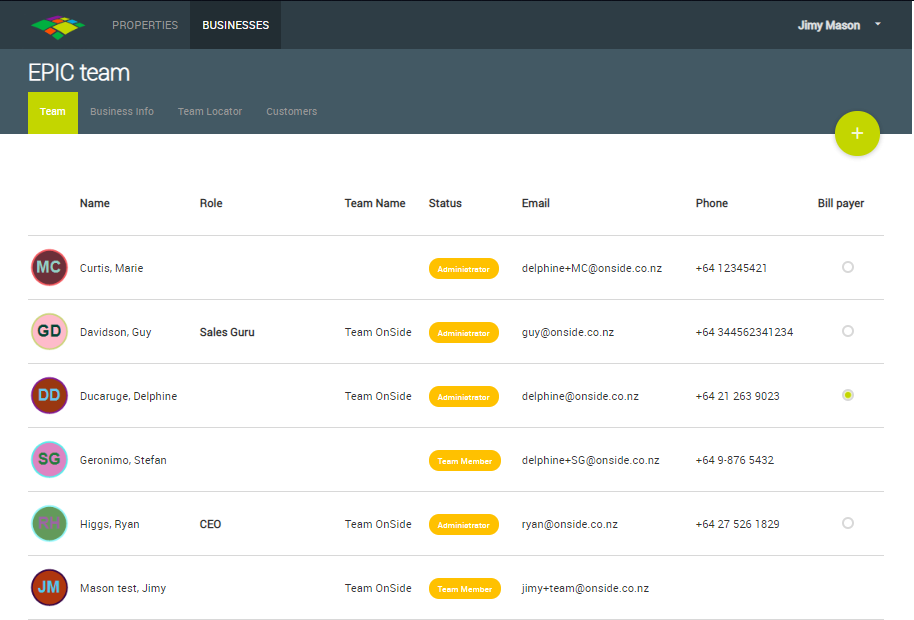Choose Ryan Higgs as bill payer
The width and height of the screenshot is (914, 620).
point(848,523)
